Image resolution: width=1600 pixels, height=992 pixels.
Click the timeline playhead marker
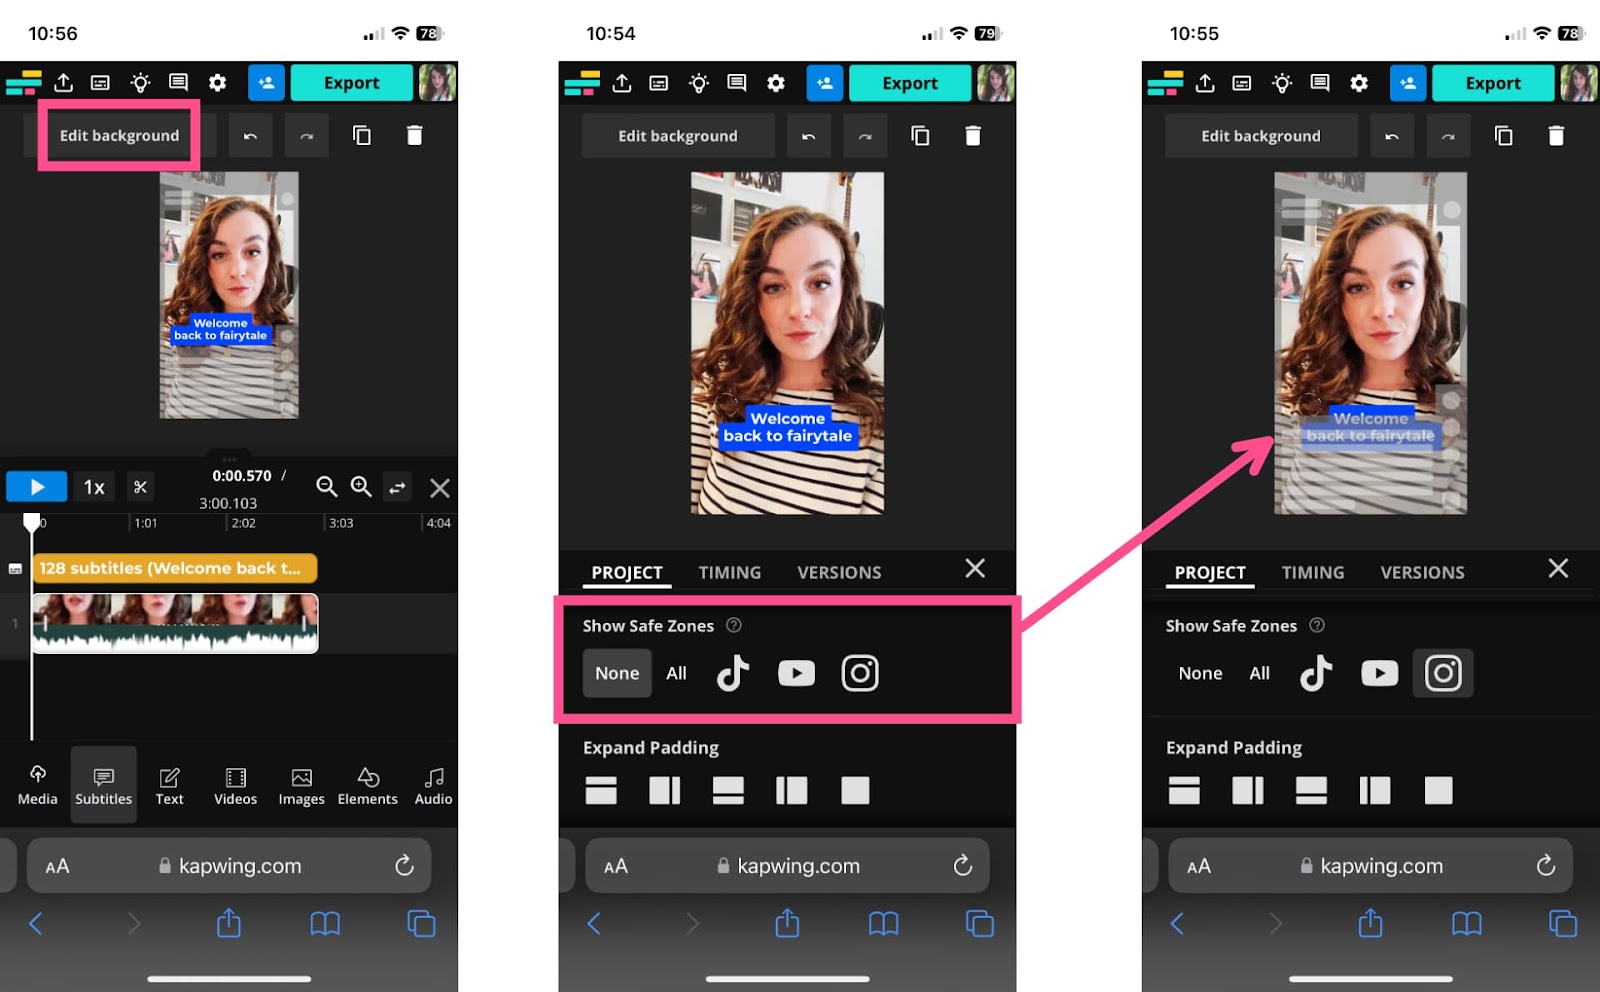coord(32,521)
